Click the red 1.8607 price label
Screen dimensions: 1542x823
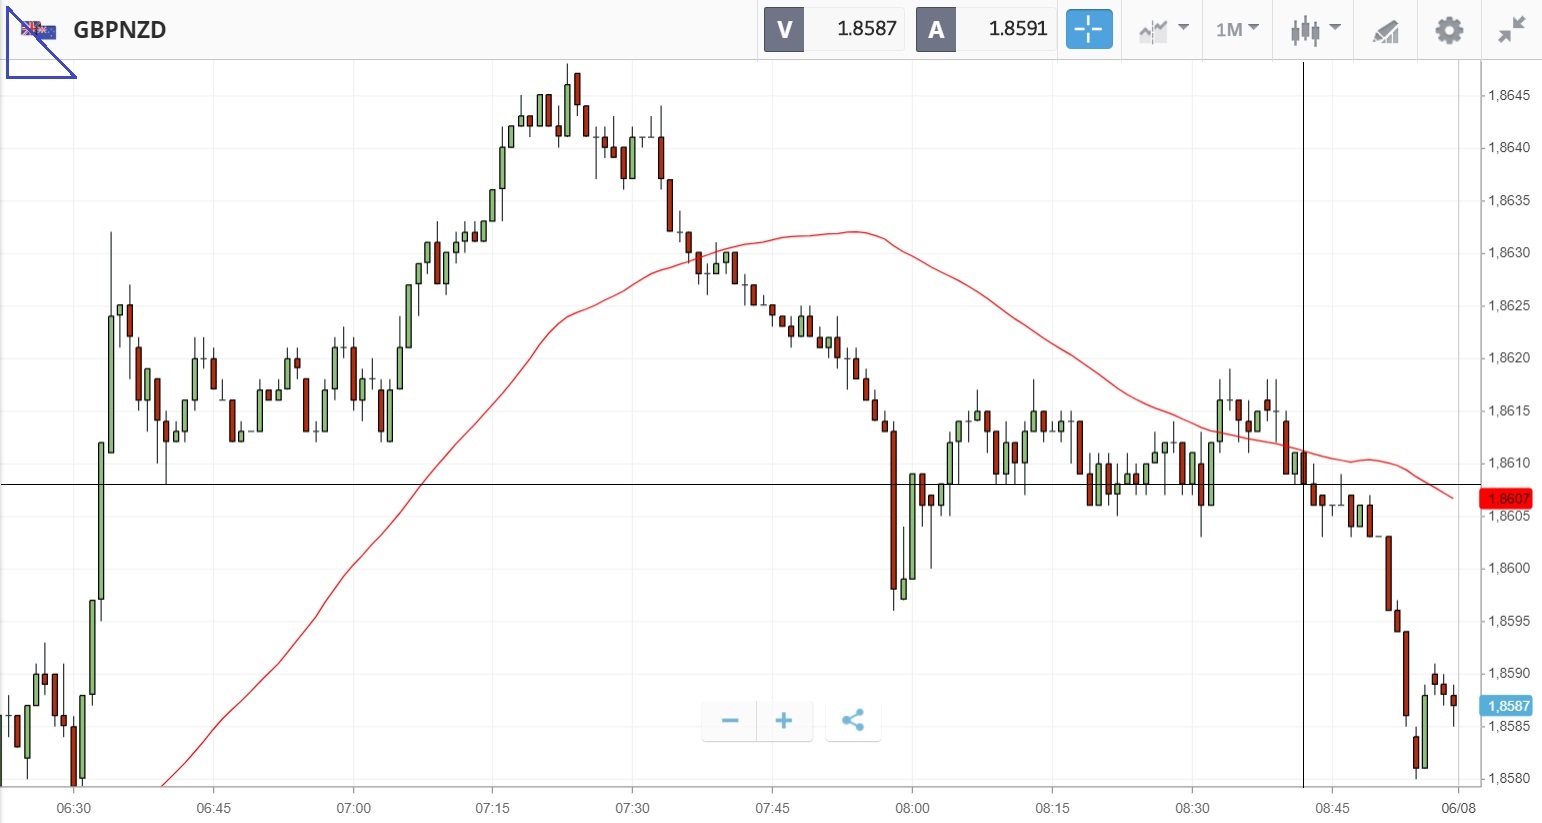click(1508, 499)
